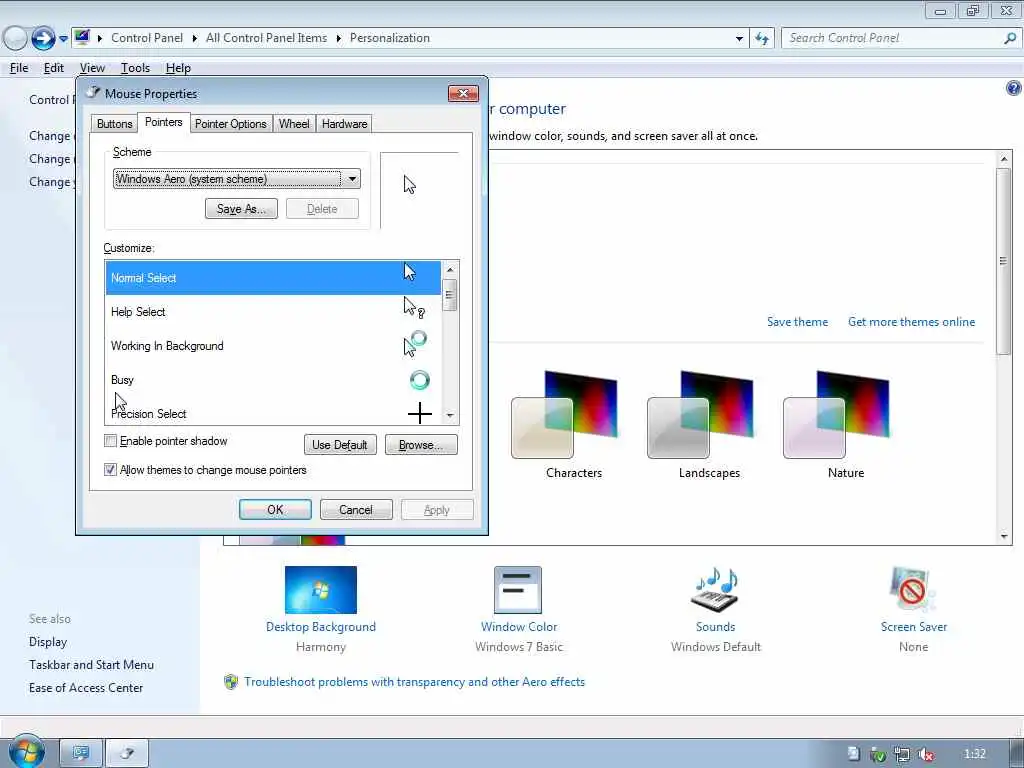Open the Tools menu
This screenshot has height=768, width=1024.
click(135, 68)
